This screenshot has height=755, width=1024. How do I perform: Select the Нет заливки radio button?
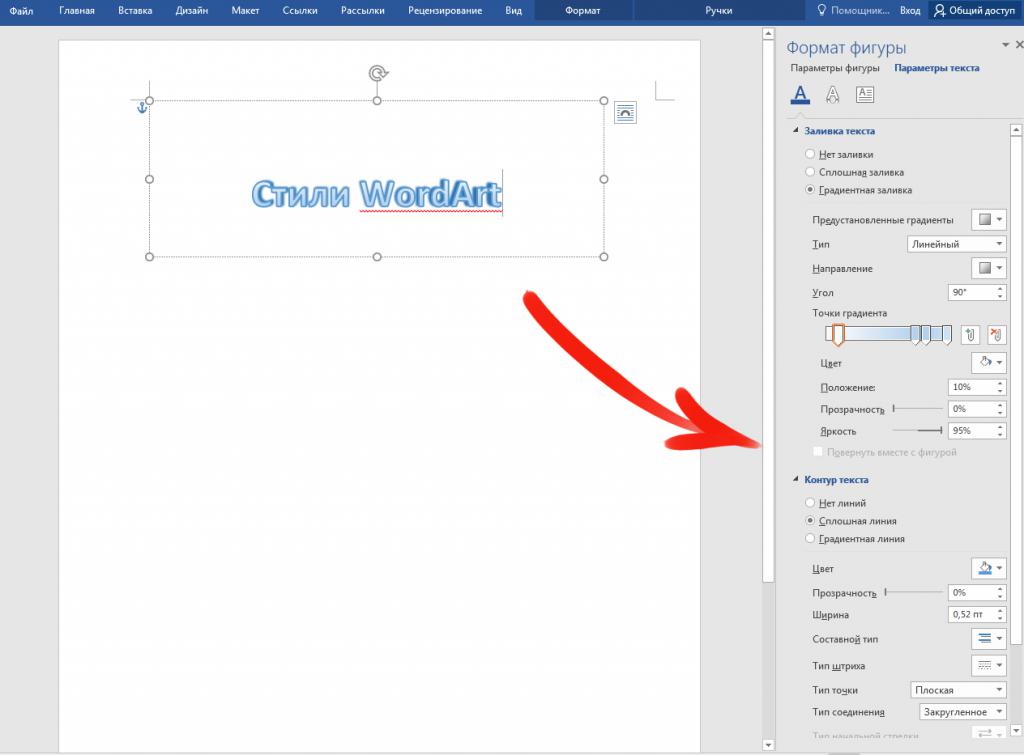pos(810,154)
